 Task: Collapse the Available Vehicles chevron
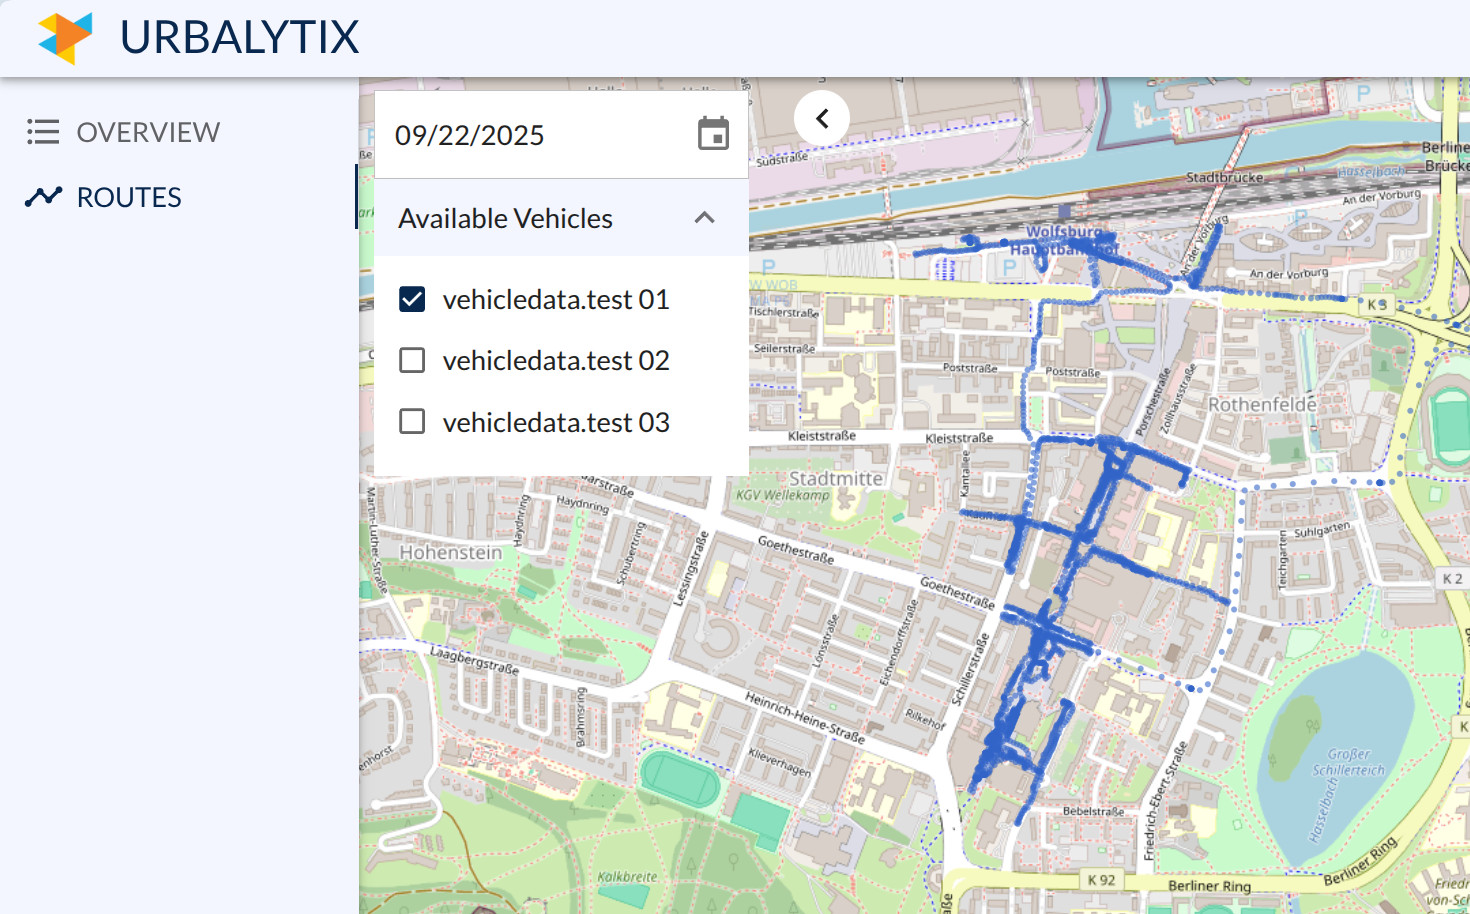(705, 218)
